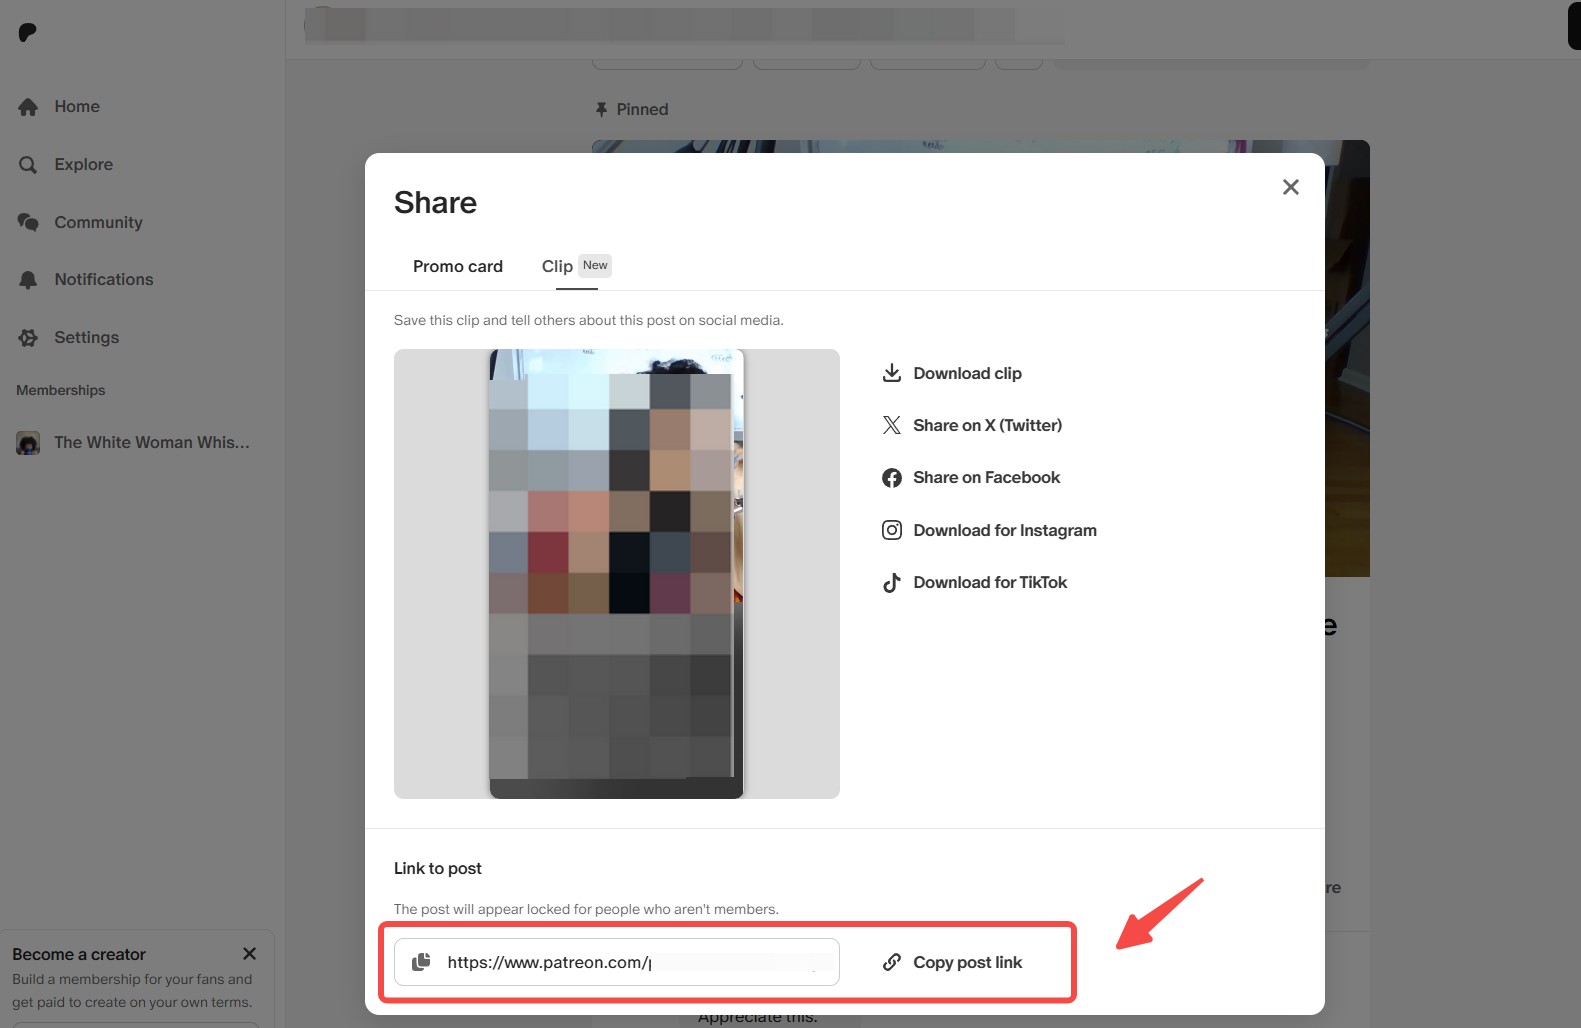The height and width of the screenshot is (1028, 1581).
Task: Click the chain link icon
Action: click(892, 962)
